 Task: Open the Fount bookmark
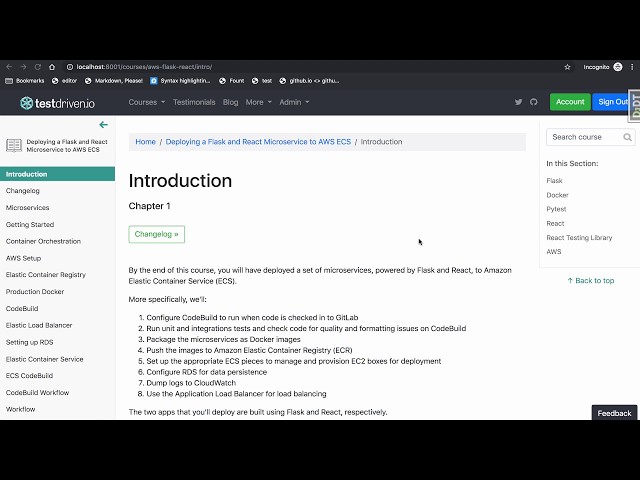coord(231,81)
